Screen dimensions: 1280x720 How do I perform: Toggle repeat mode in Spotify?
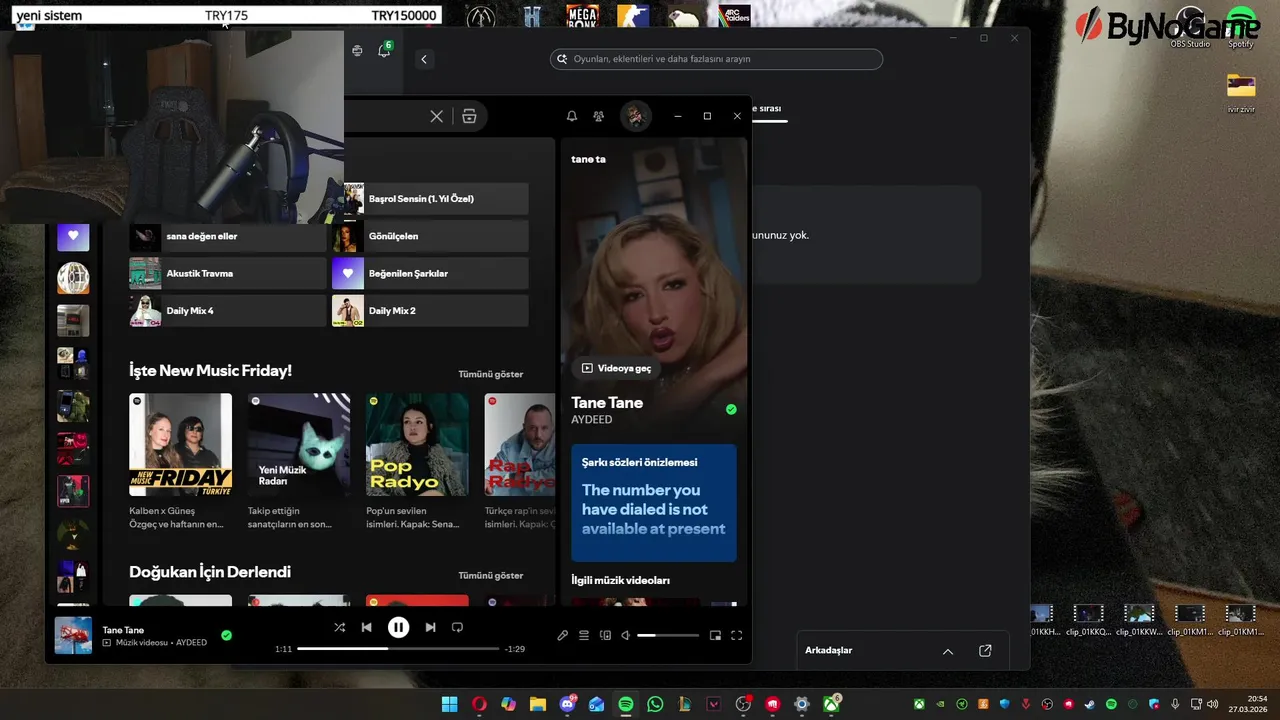pyautogui.click(x=458, y=627)
